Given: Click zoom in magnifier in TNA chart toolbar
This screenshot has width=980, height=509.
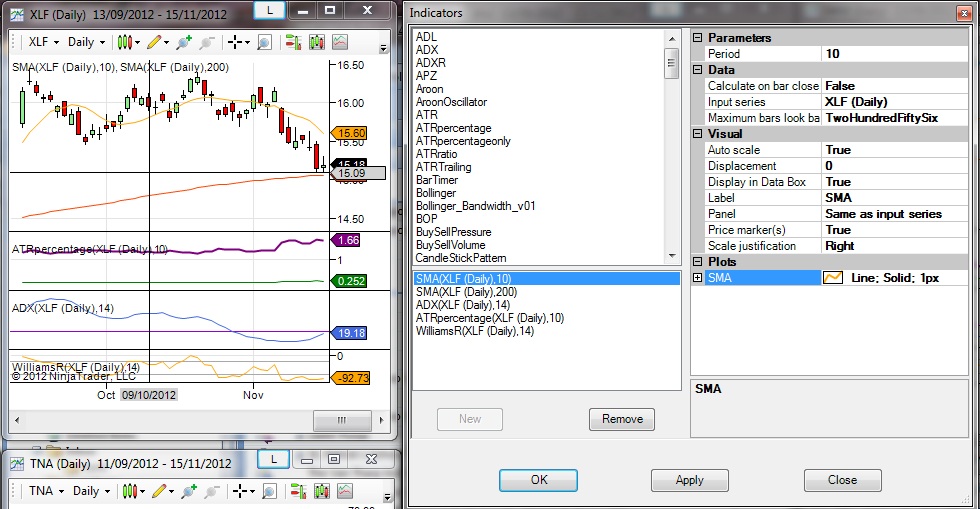Looking at the screenshot, I should point(189,491).
